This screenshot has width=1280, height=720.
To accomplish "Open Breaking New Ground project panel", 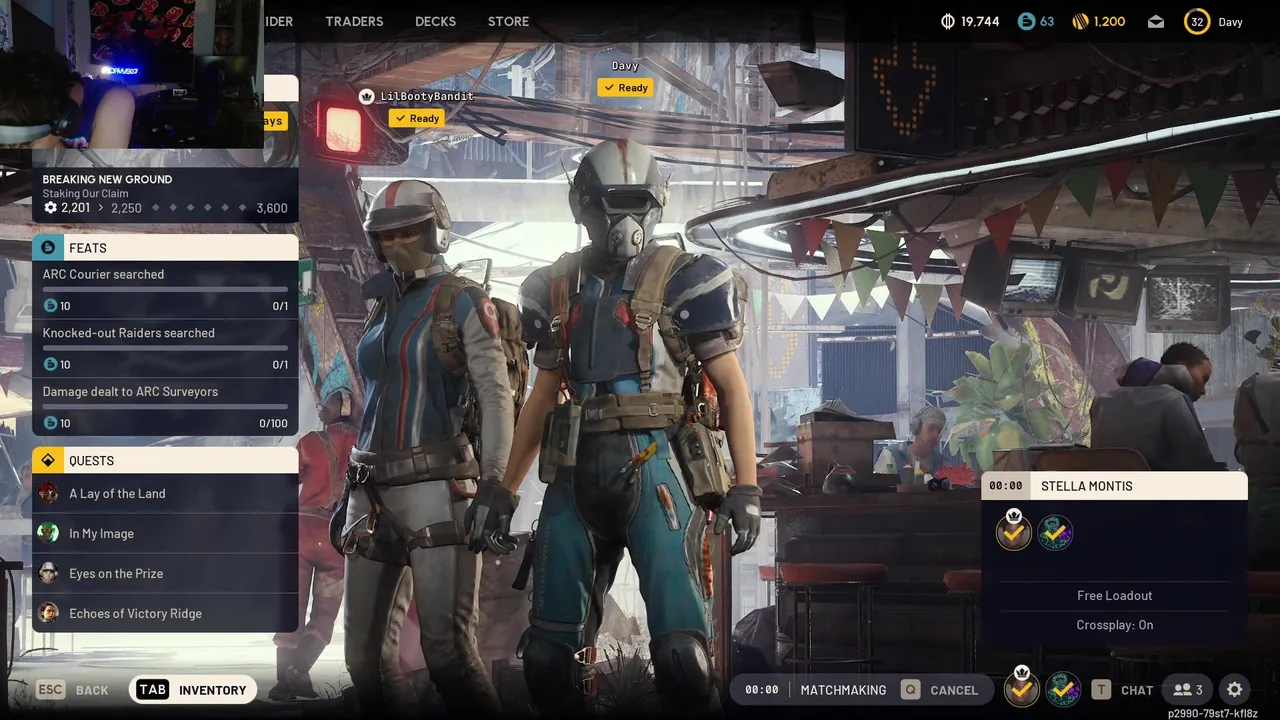I will 165,194.
